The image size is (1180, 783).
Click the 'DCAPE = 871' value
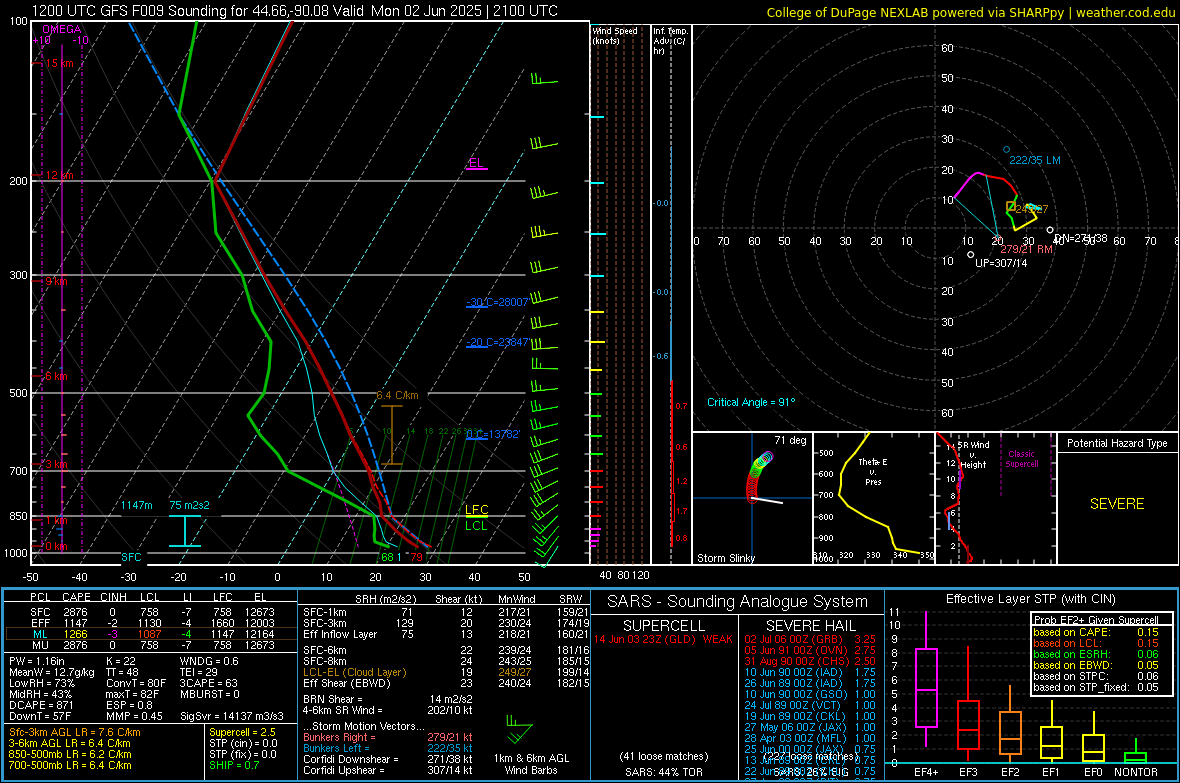coord(41,705)
